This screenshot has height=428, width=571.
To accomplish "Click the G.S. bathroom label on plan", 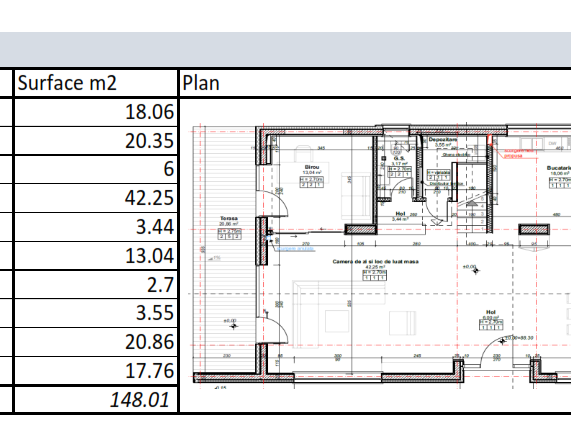I will coord(399,158).
